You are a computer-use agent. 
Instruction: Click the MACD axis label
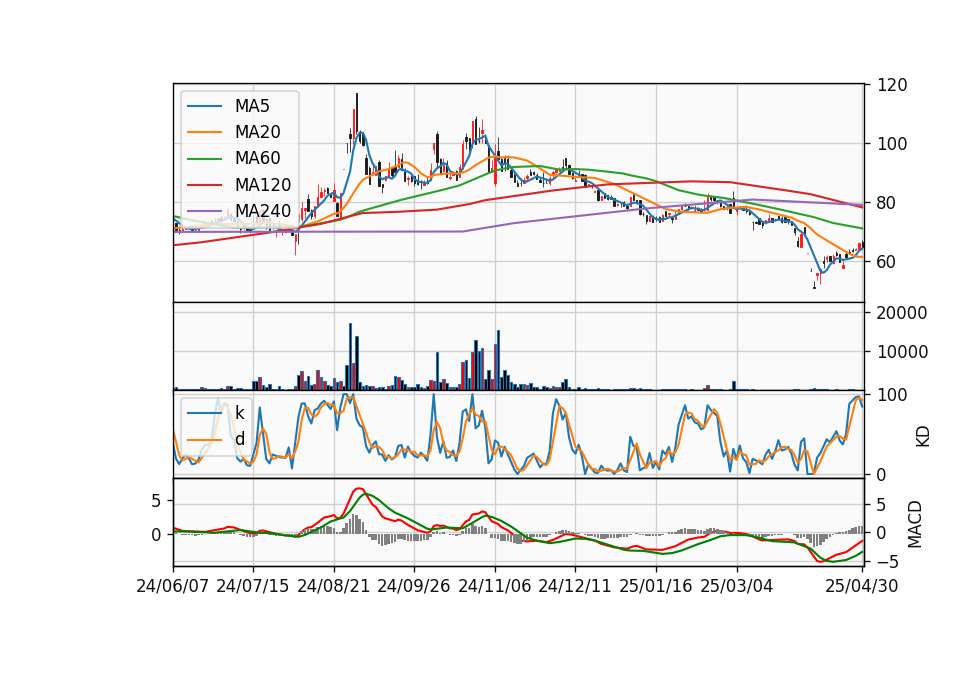coord(914,524)
